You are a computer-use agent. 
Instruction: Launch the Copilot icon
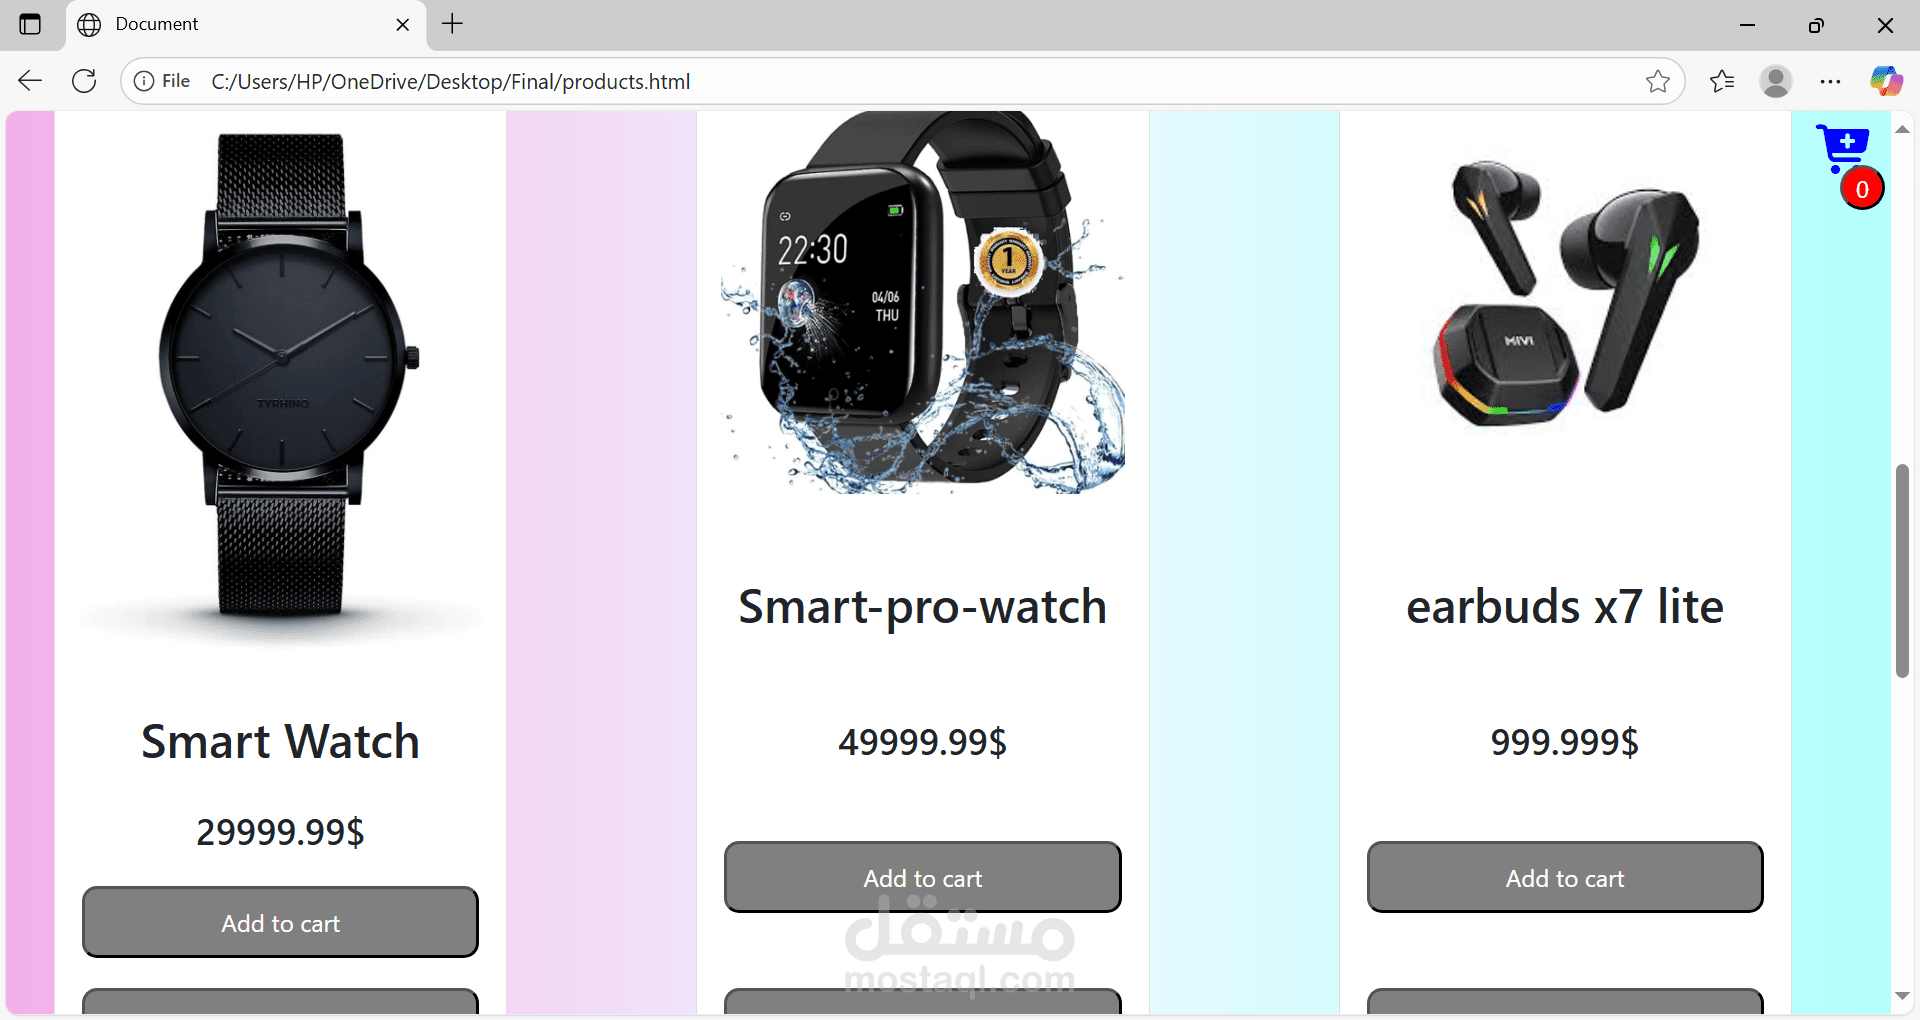point(1887,81)
